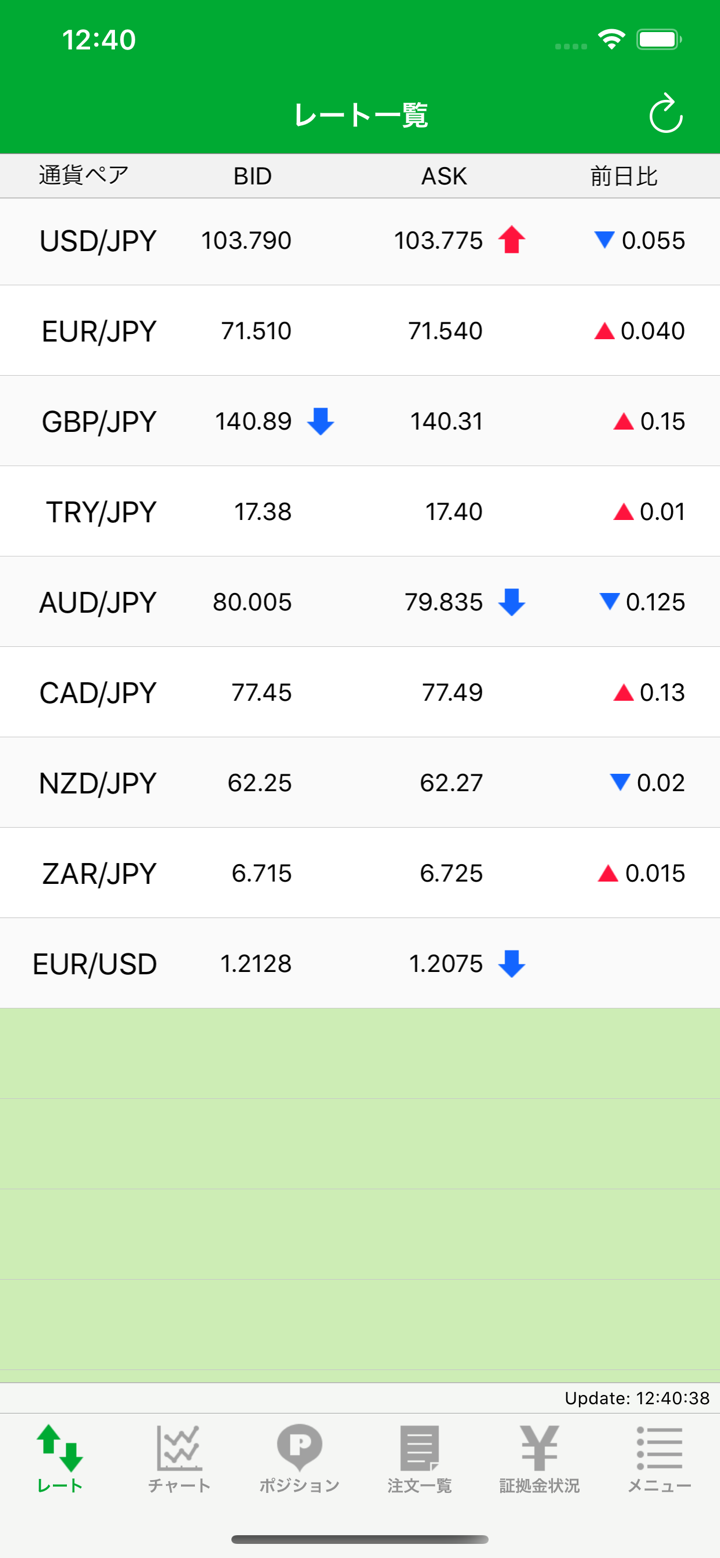Tap the Update 12:40:38 timestamp
This screenshot has width=720, height=1558.
pos(637,1398)
